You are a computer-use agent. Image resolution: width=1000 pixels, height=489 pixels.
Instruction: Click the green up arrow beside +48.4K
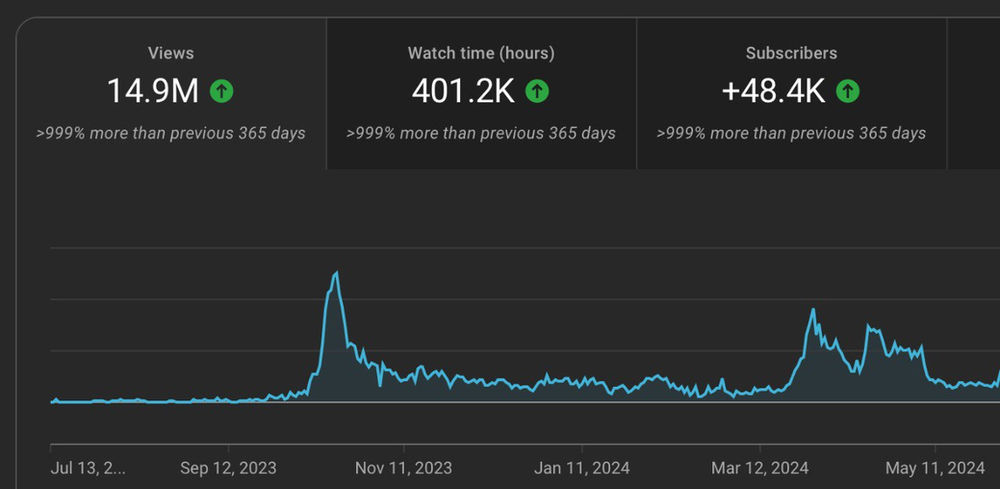point(848,91)
